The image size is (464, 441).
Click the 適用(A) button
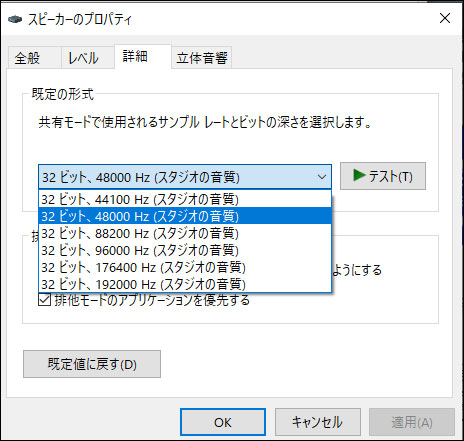pos(412,422)
